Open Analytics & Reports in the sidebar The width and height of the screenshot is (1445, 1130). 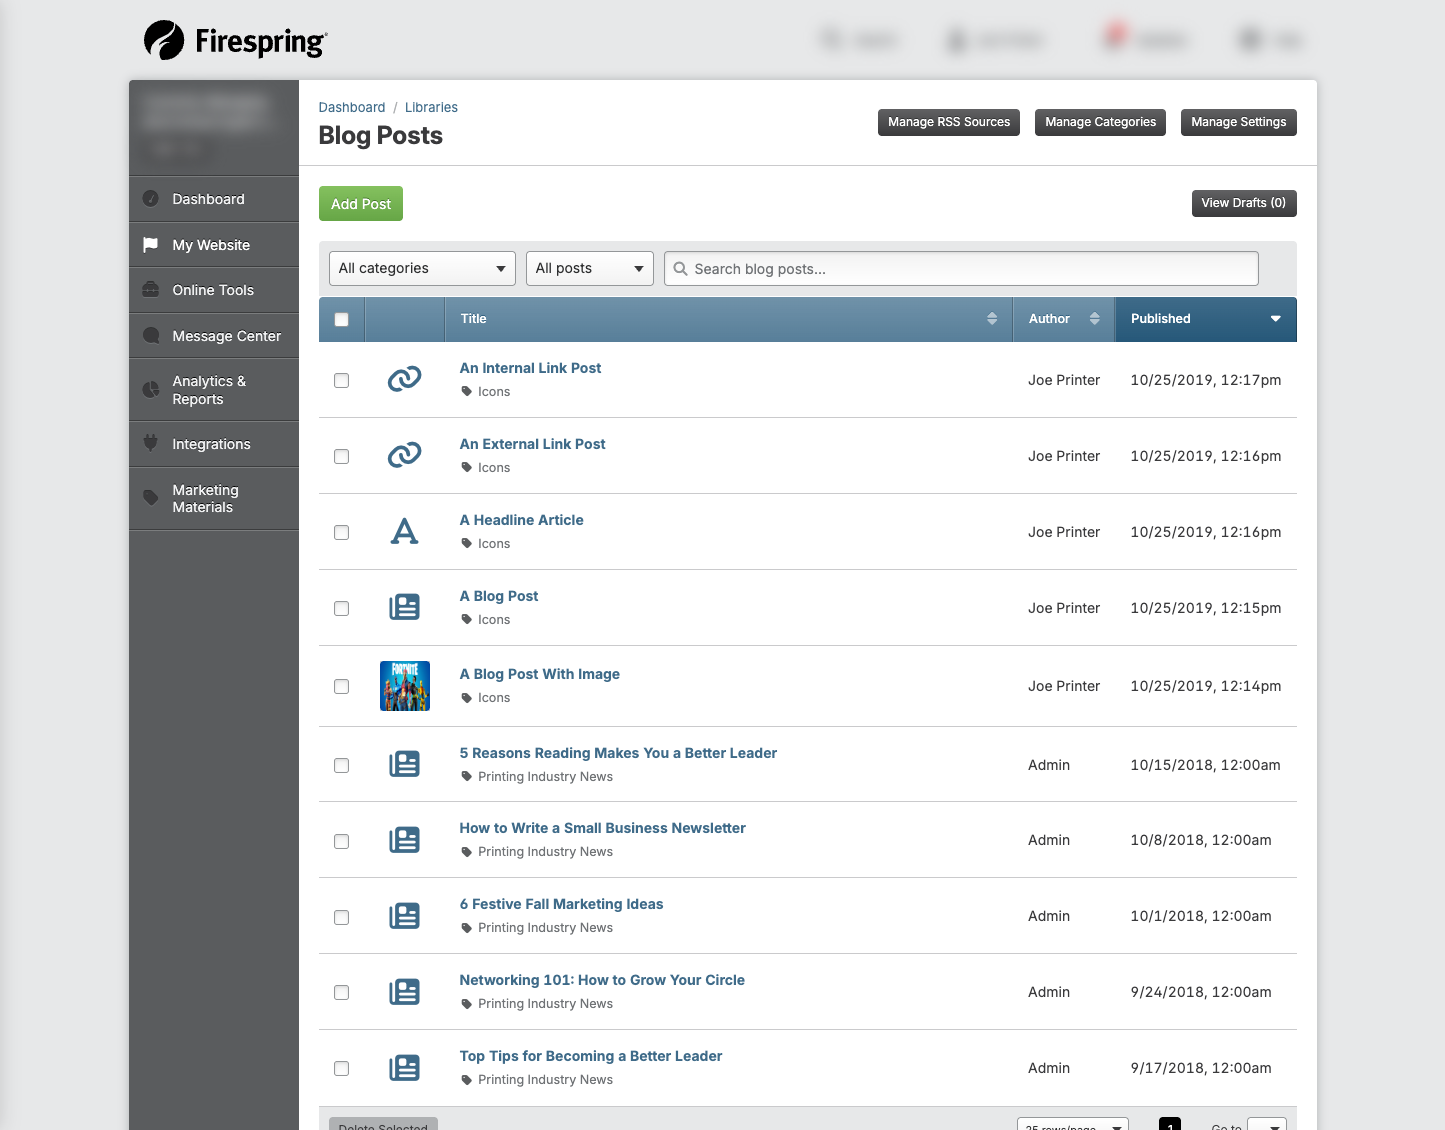[214, 390]
